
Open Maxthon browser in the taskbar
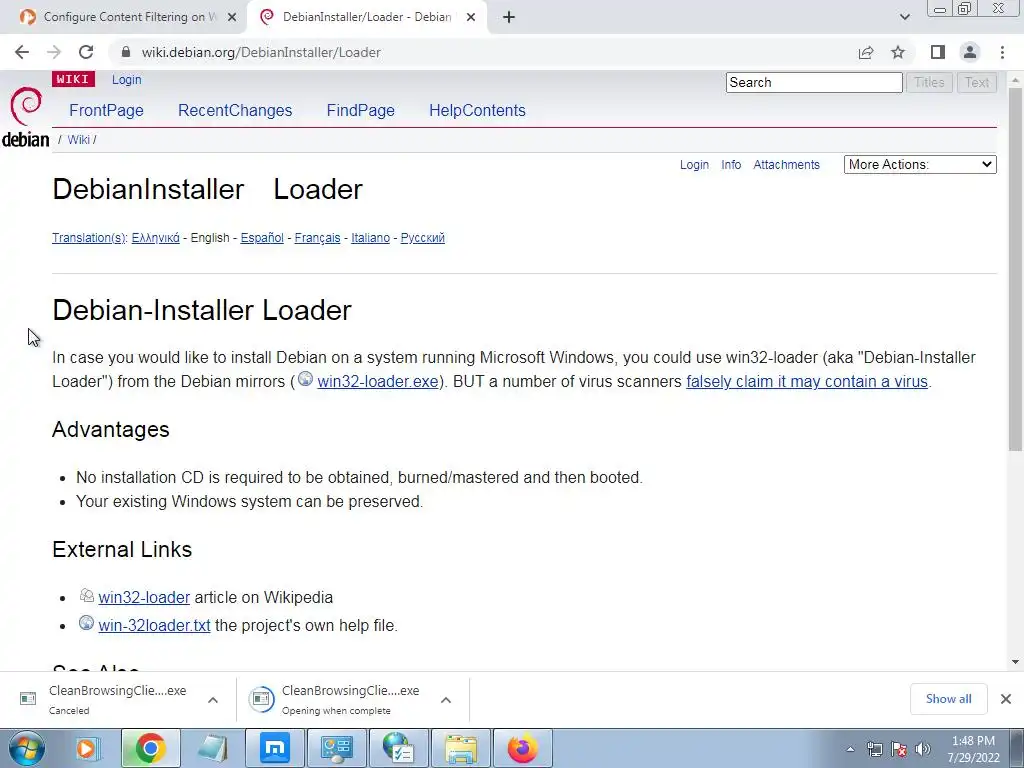275,748
